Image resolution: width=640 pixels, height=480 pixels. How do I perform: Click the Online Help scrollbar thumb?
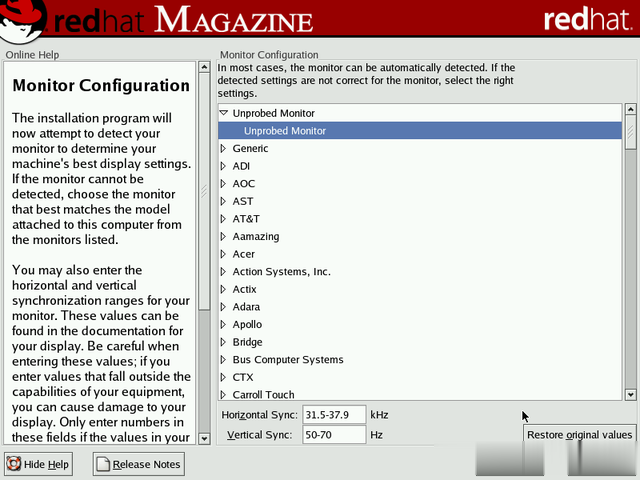[x=204, y=192]
